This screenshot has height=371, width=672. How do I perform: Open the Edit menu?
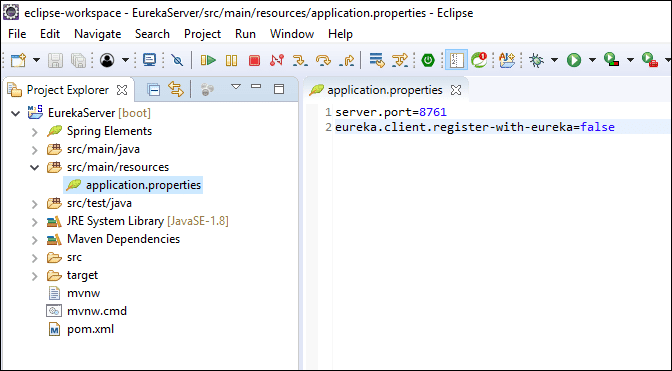click(50, 34)
